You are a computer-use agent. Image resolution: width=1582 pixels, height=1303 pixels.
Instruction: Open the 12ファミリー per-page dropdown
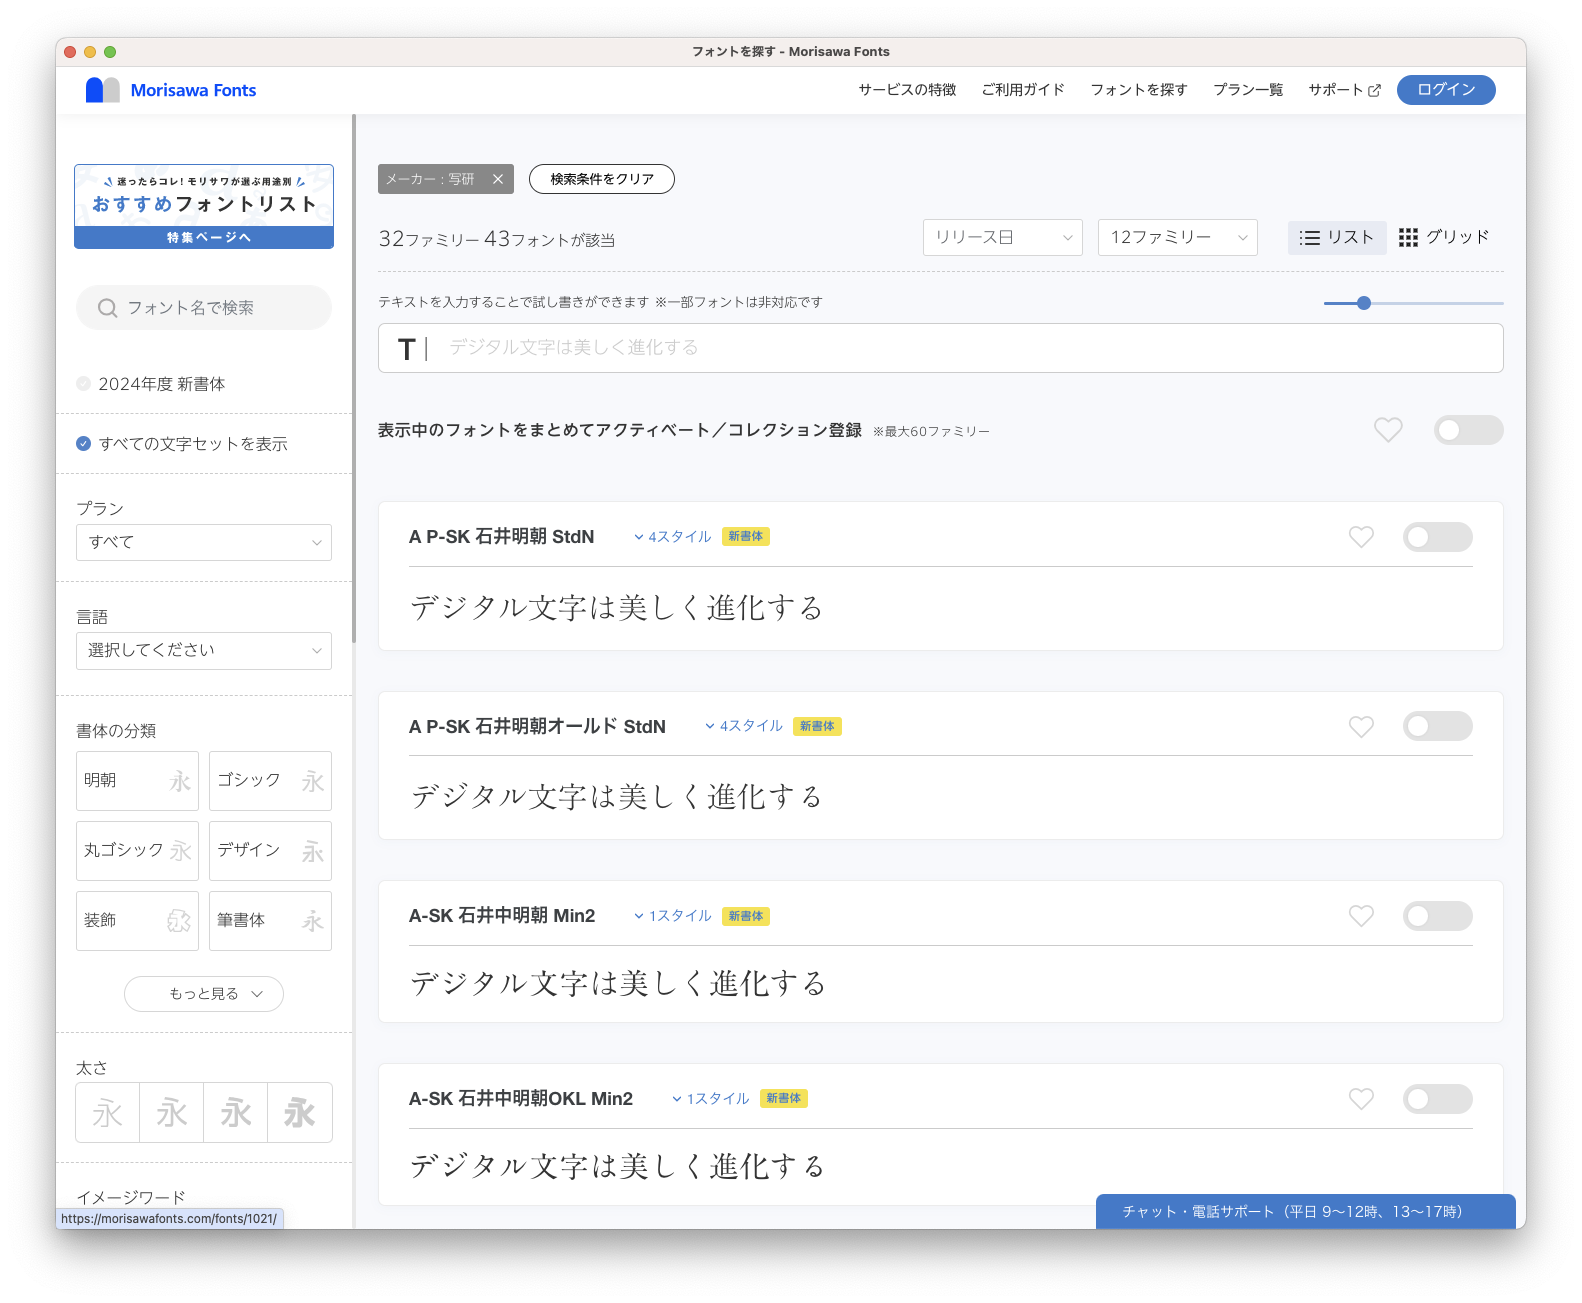click(x=1178, y=238)
